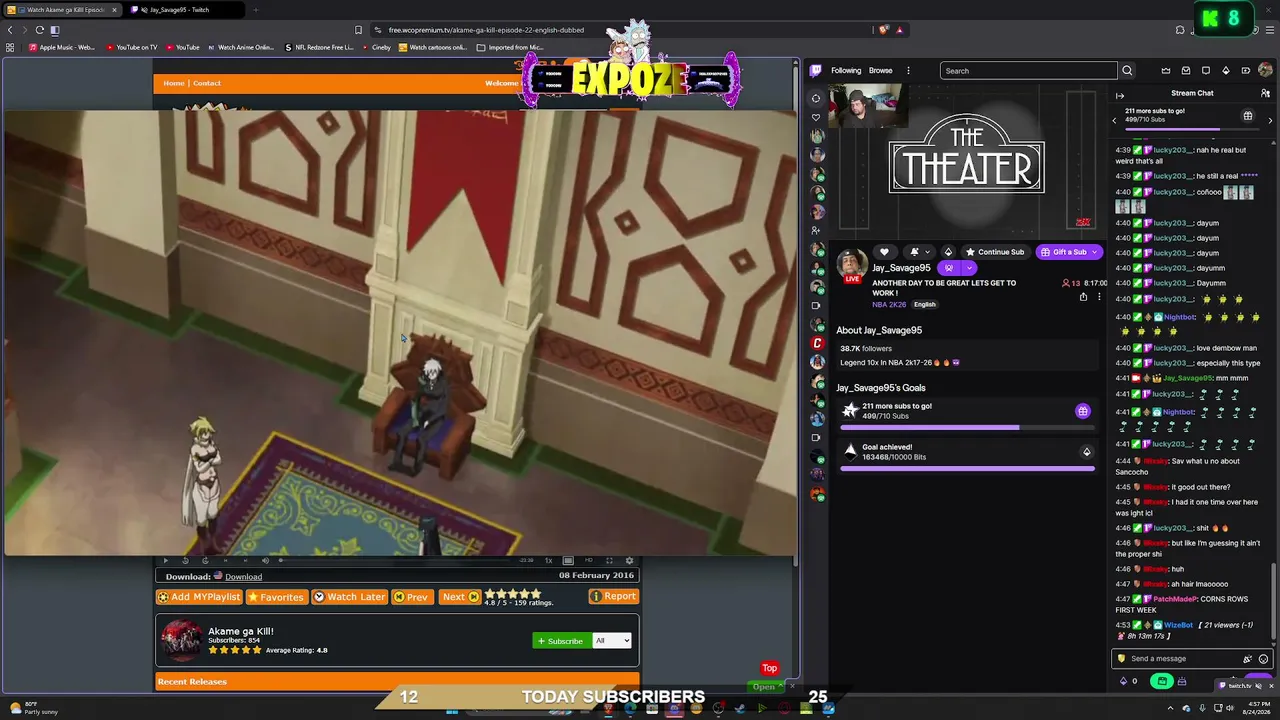Click the browser address bar URL
Screen dimensions: 1280x720
pyautogui.click(x=486, y=30)
